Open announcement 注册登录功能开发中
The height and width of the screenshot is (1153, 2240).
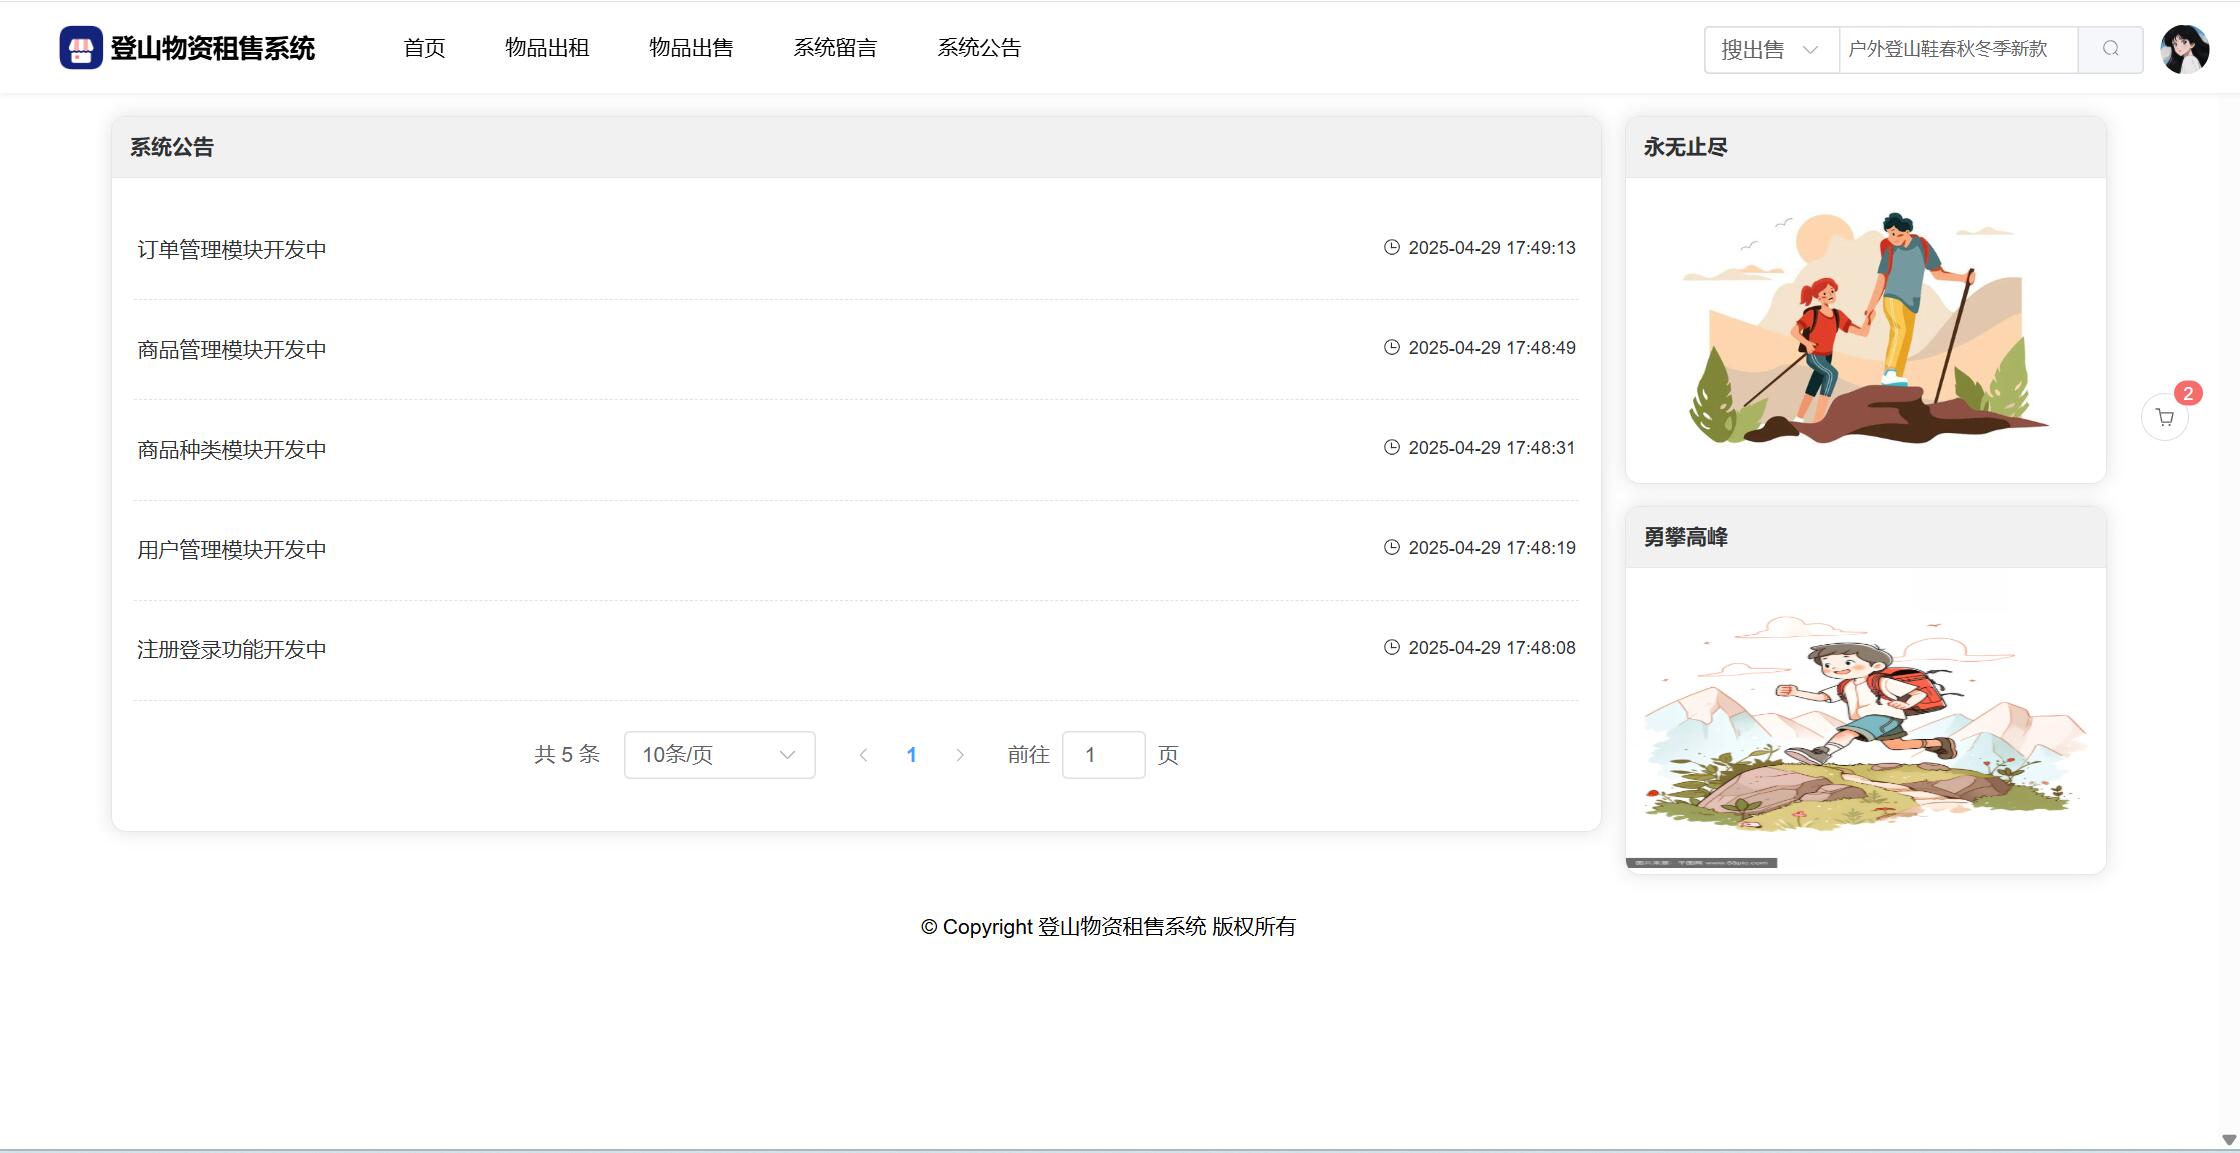point(232,650)
